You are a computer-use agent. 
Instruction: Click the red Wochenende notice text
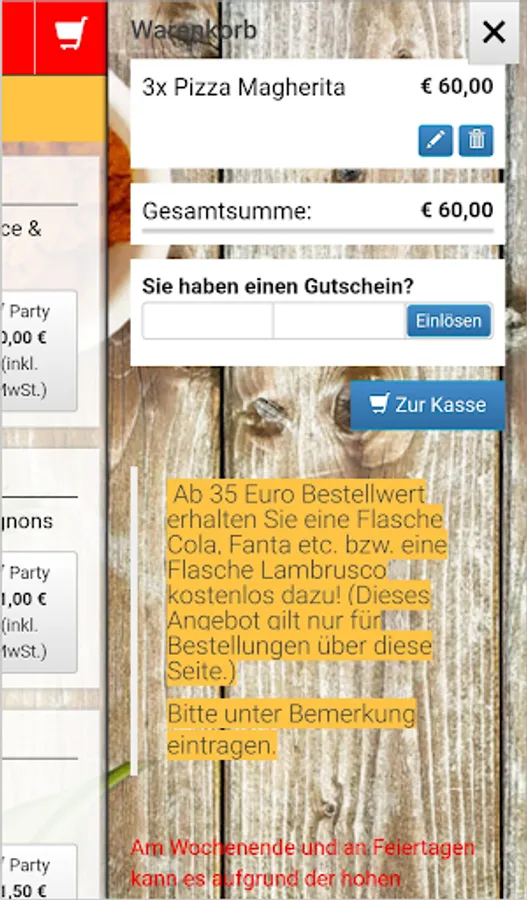[x=303, y=863]
